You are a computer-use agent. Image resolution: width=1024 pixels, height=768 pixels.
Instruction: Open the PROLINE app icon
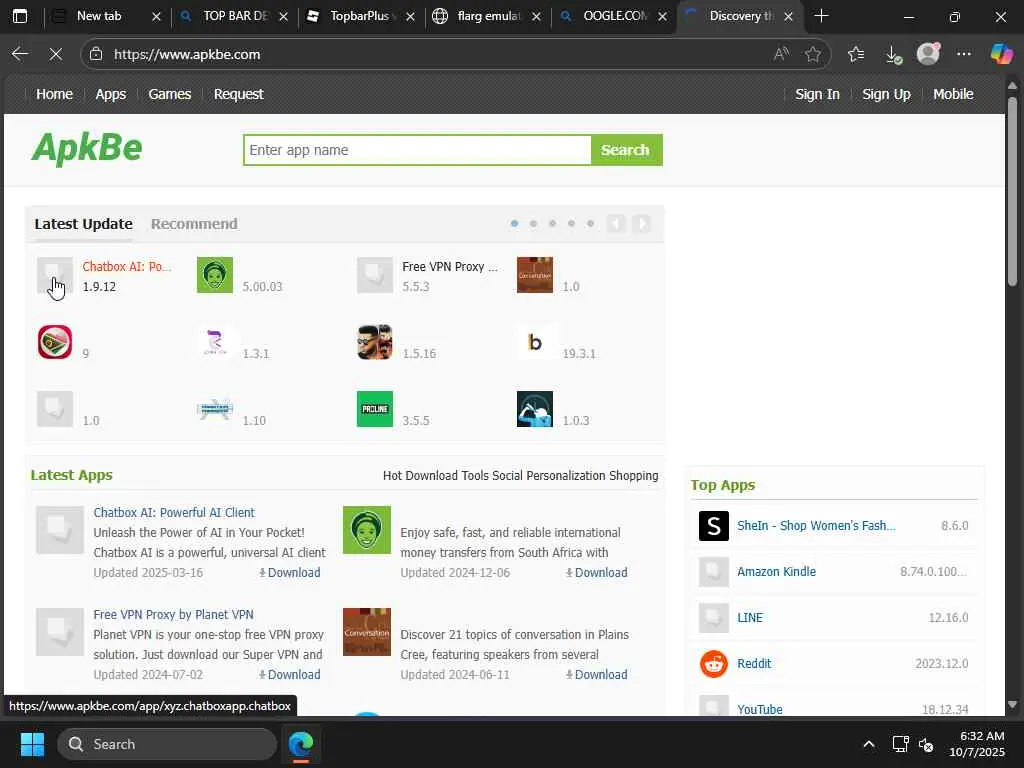pyautogui.click(x=375, y=409)
